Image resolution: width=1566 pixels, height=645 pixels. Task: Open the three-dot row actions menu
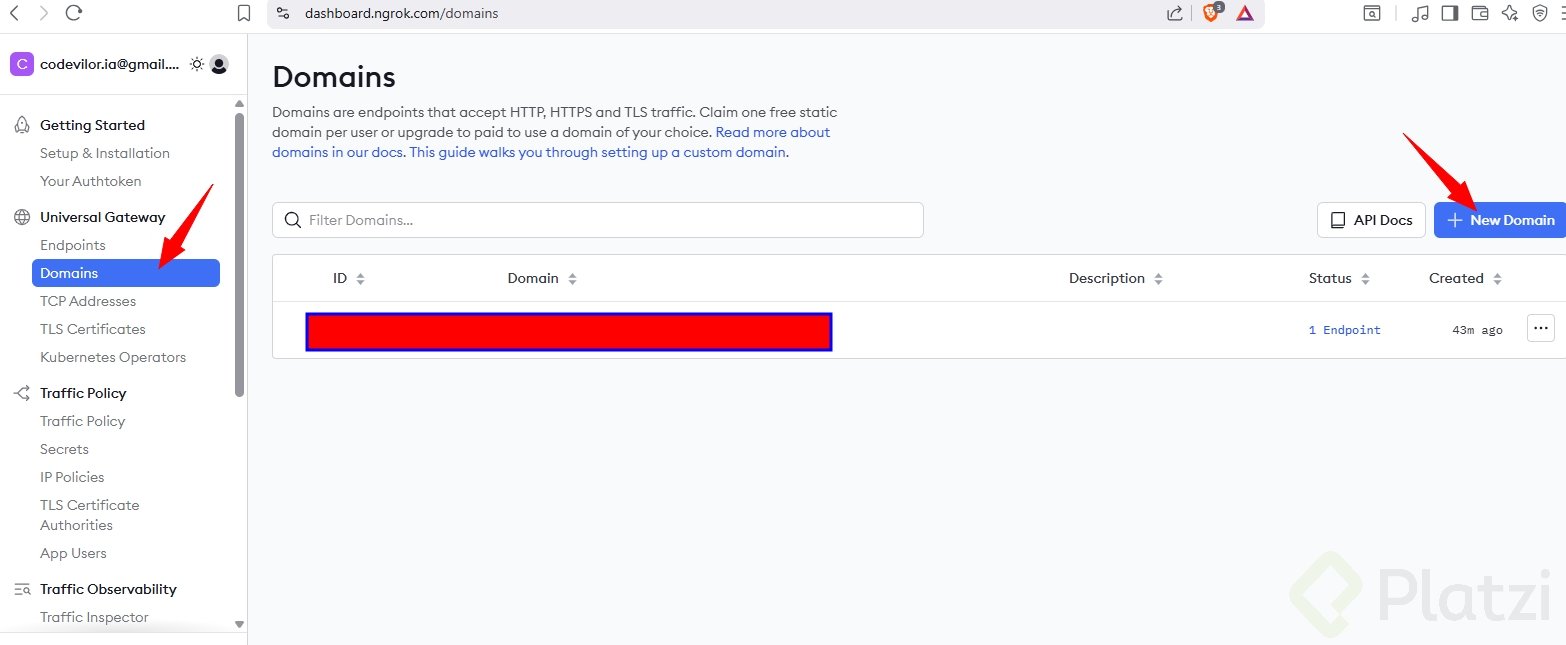1540,328
